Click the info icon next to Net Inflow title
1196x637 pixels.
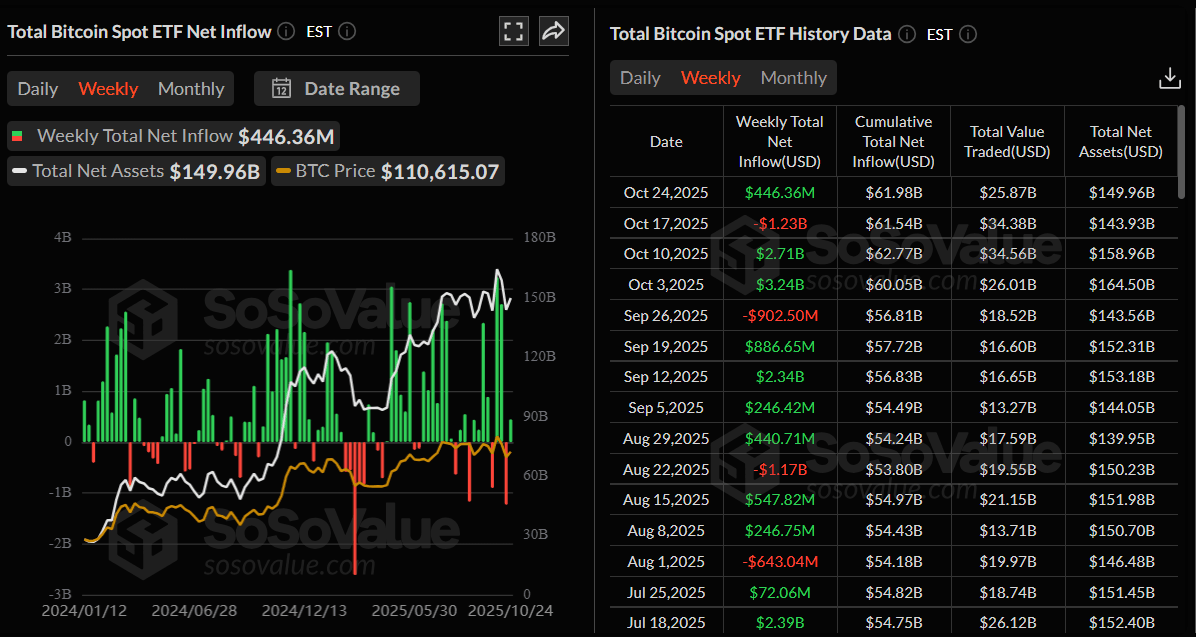285,31
